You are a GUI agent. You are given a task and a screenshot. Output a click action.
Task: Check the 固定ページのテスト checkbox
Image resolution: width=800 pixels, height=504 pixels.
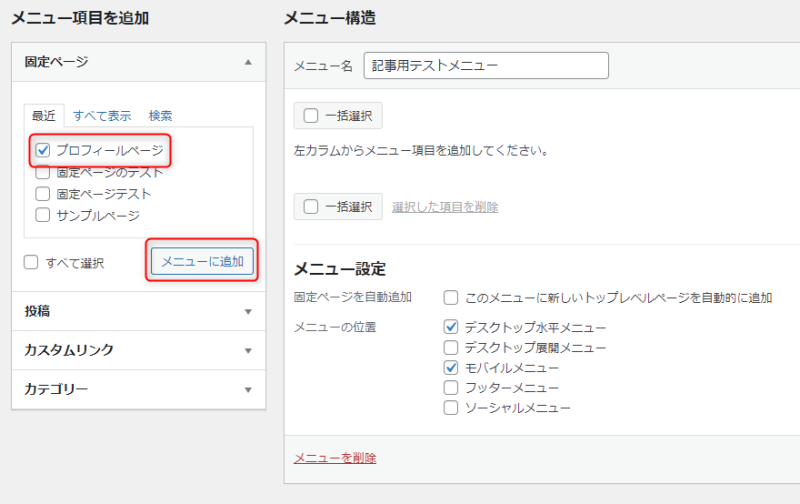(43, 172)
